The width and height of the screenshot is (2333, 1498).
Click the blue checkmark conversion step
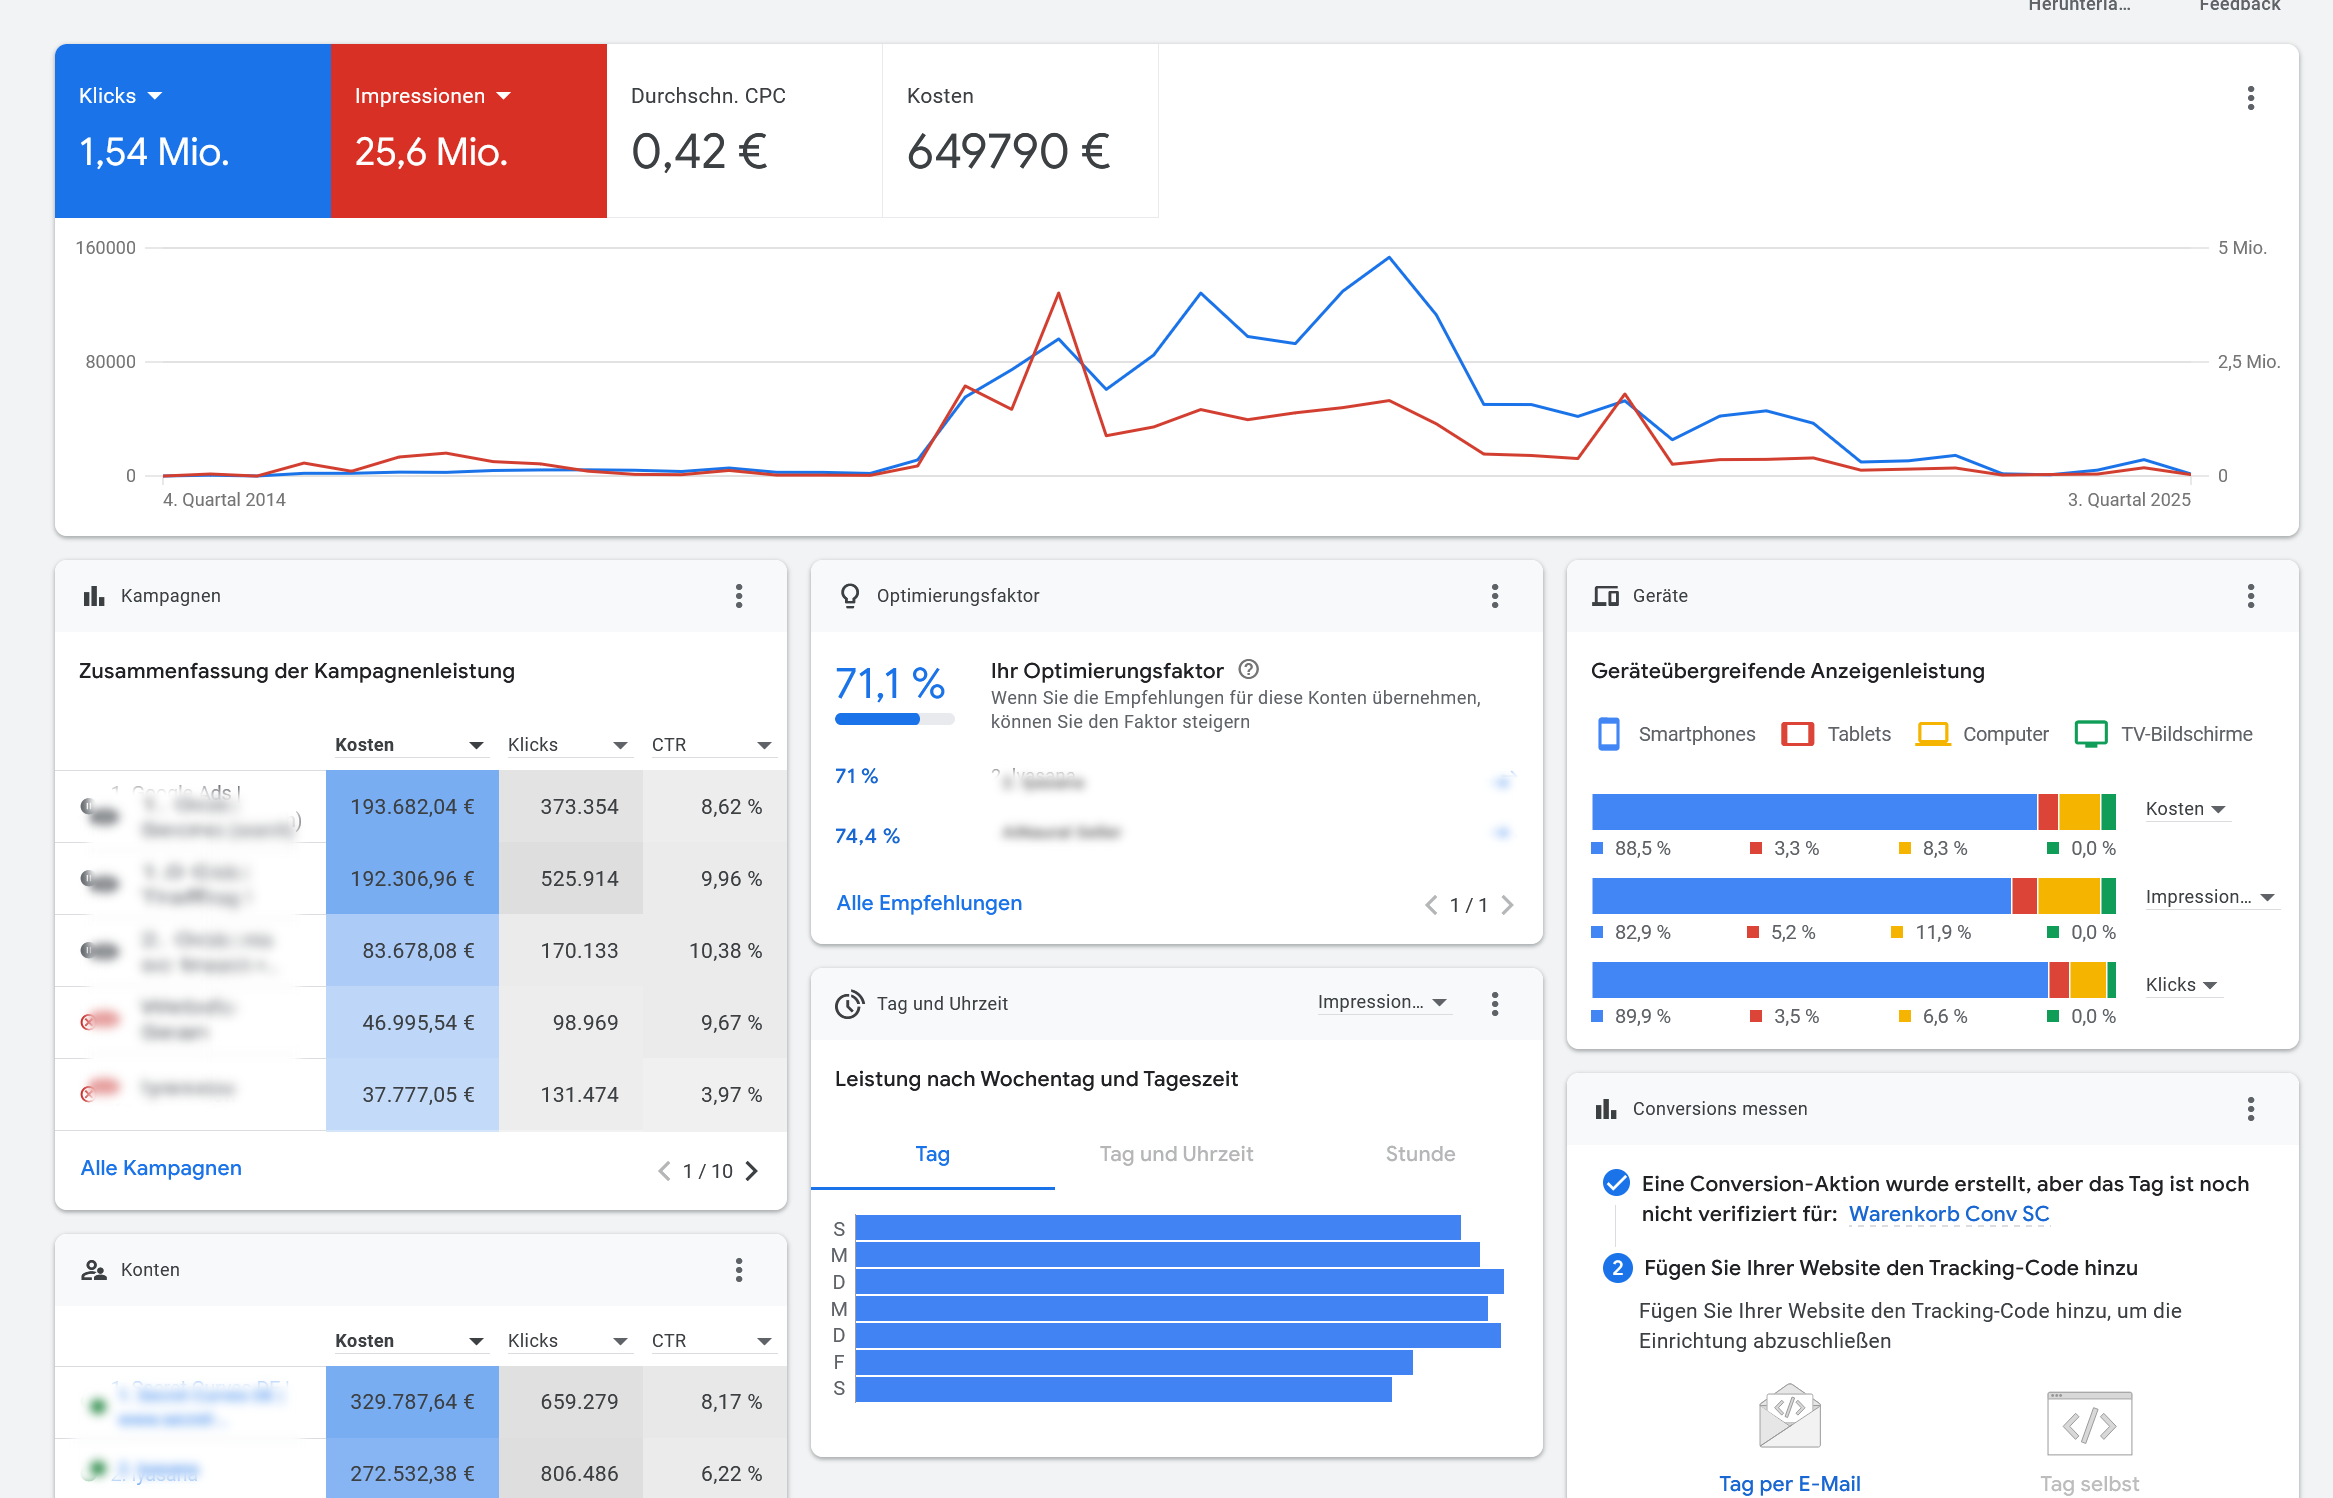pyautogui.click(x=1616, y=1183)
